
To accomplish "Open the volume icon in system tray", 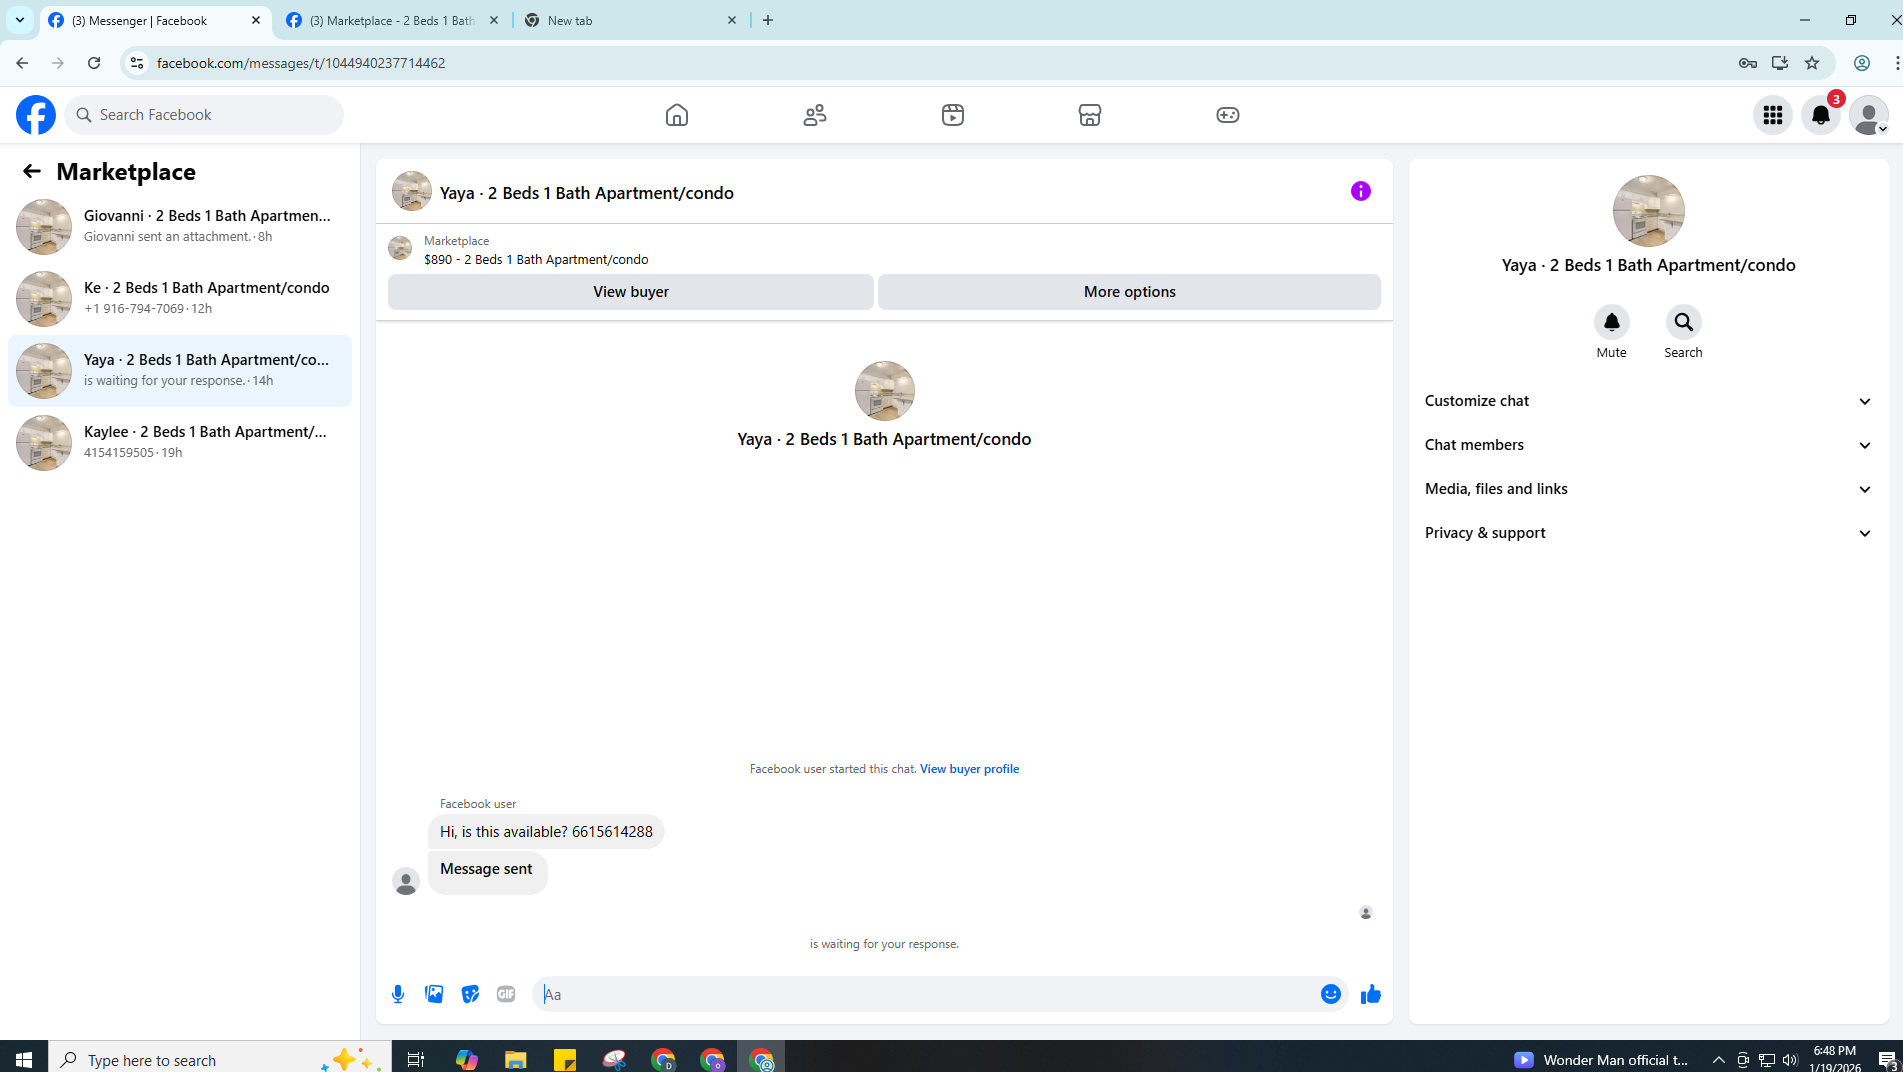I will (1790, 1059).
